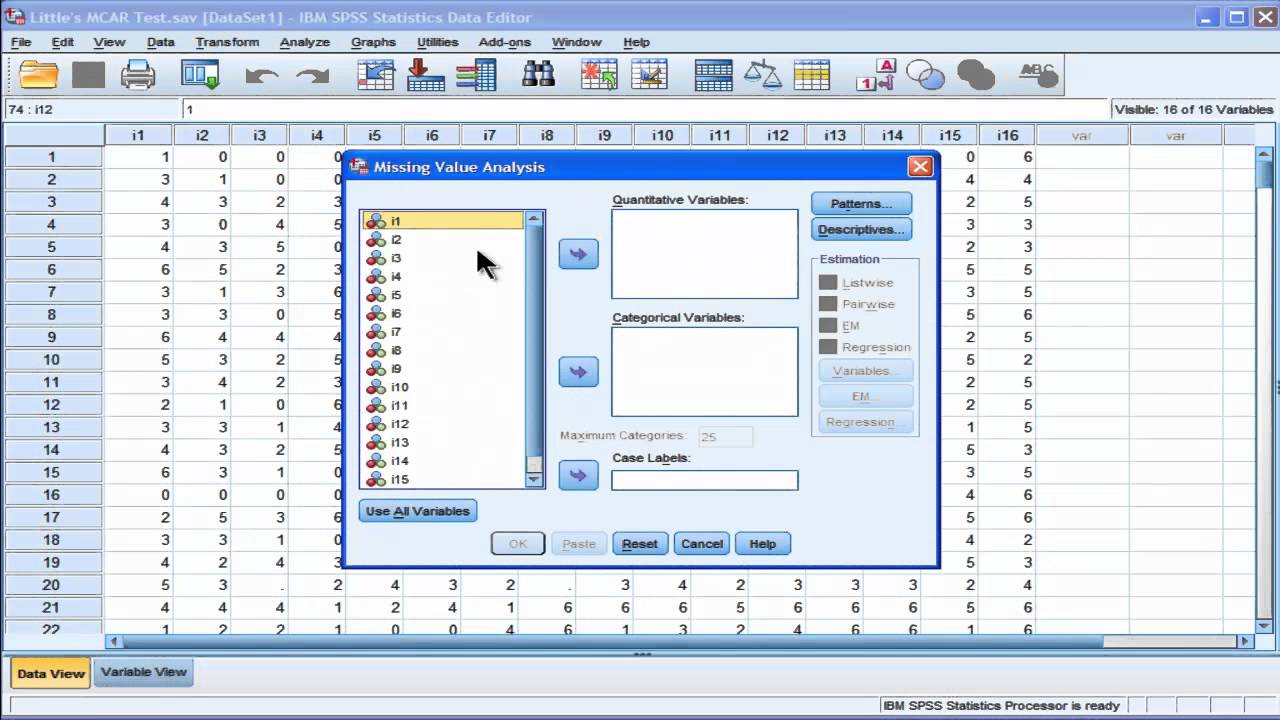Select variable i5 in list
This screenshot has width=1280, height=720.
pos(443,295)
